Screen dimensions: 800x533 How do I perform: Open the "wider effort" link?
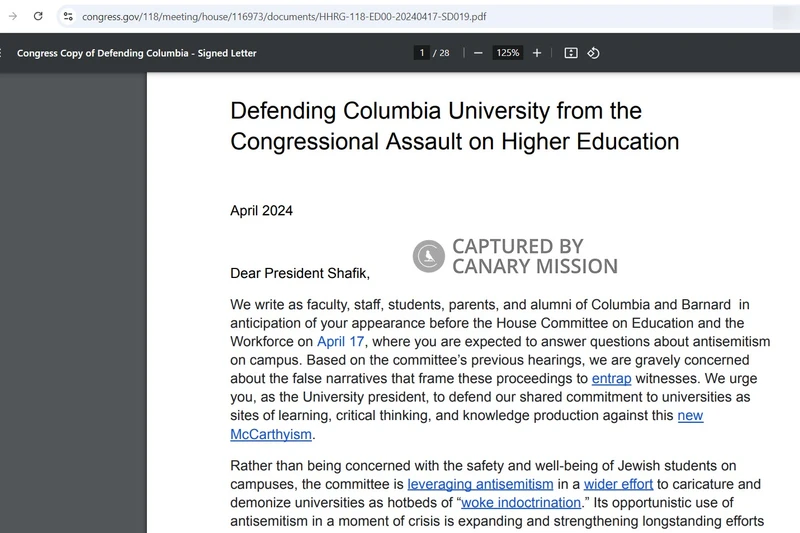(x=618, y=484)
